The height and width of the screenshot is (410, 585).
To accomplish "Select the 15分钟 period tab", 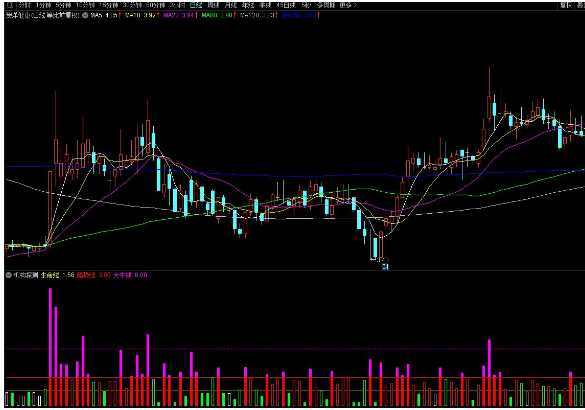I will click(x=109, y=5).
